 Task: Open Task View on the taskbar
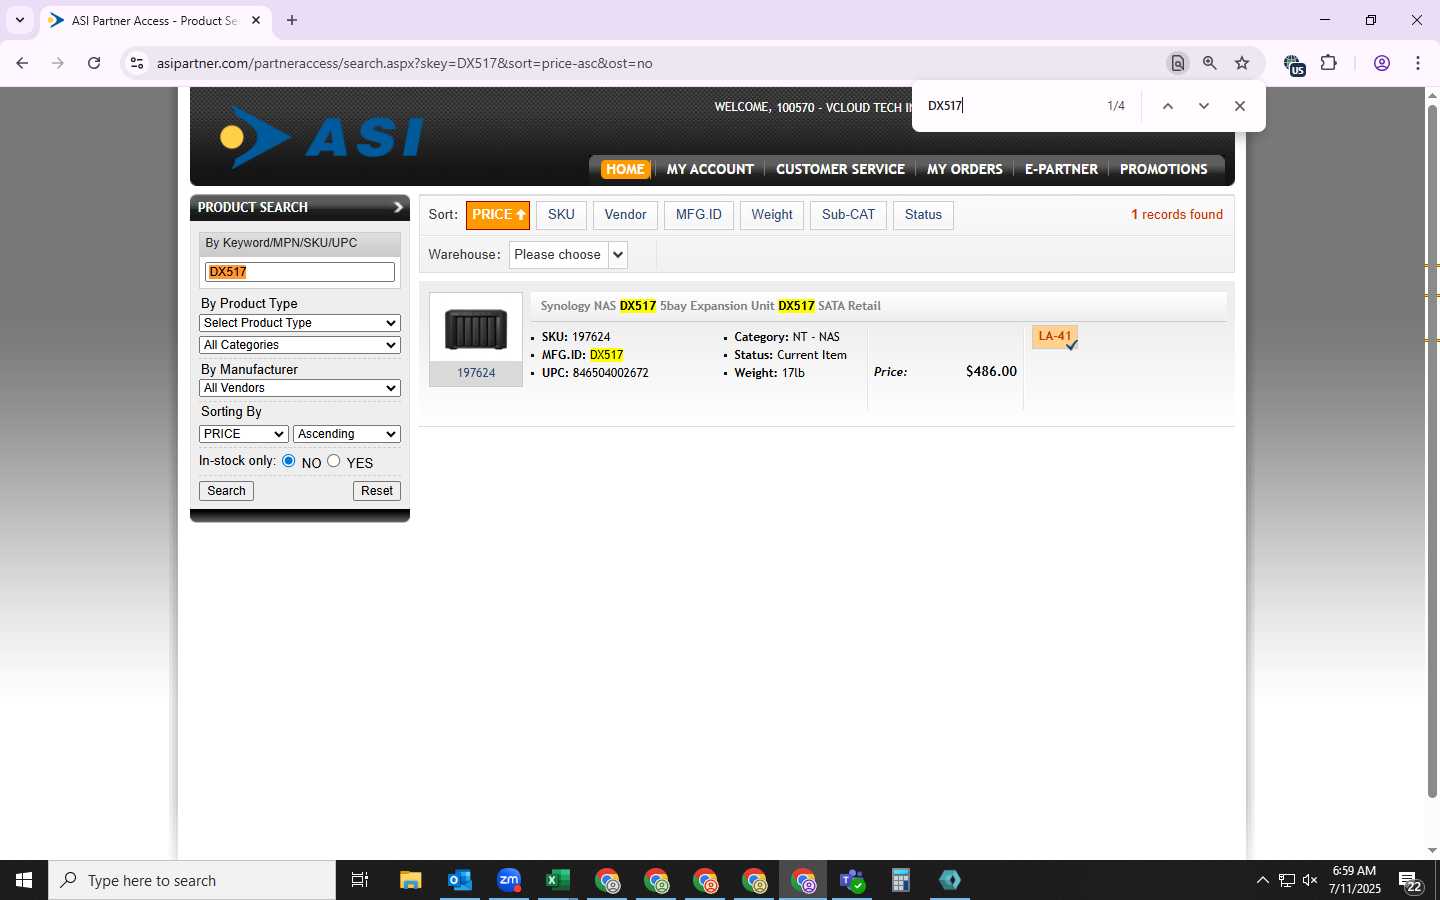(360, 880)
